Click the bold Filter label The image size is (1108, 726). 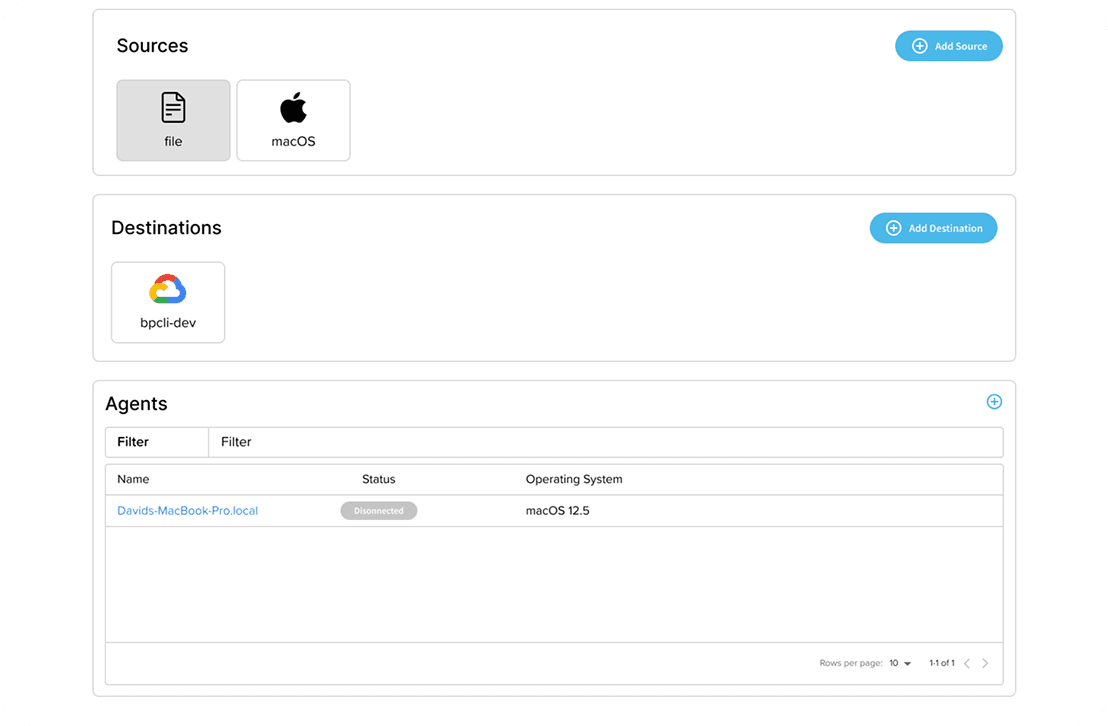pyautogui.click(x=133, y=442)
